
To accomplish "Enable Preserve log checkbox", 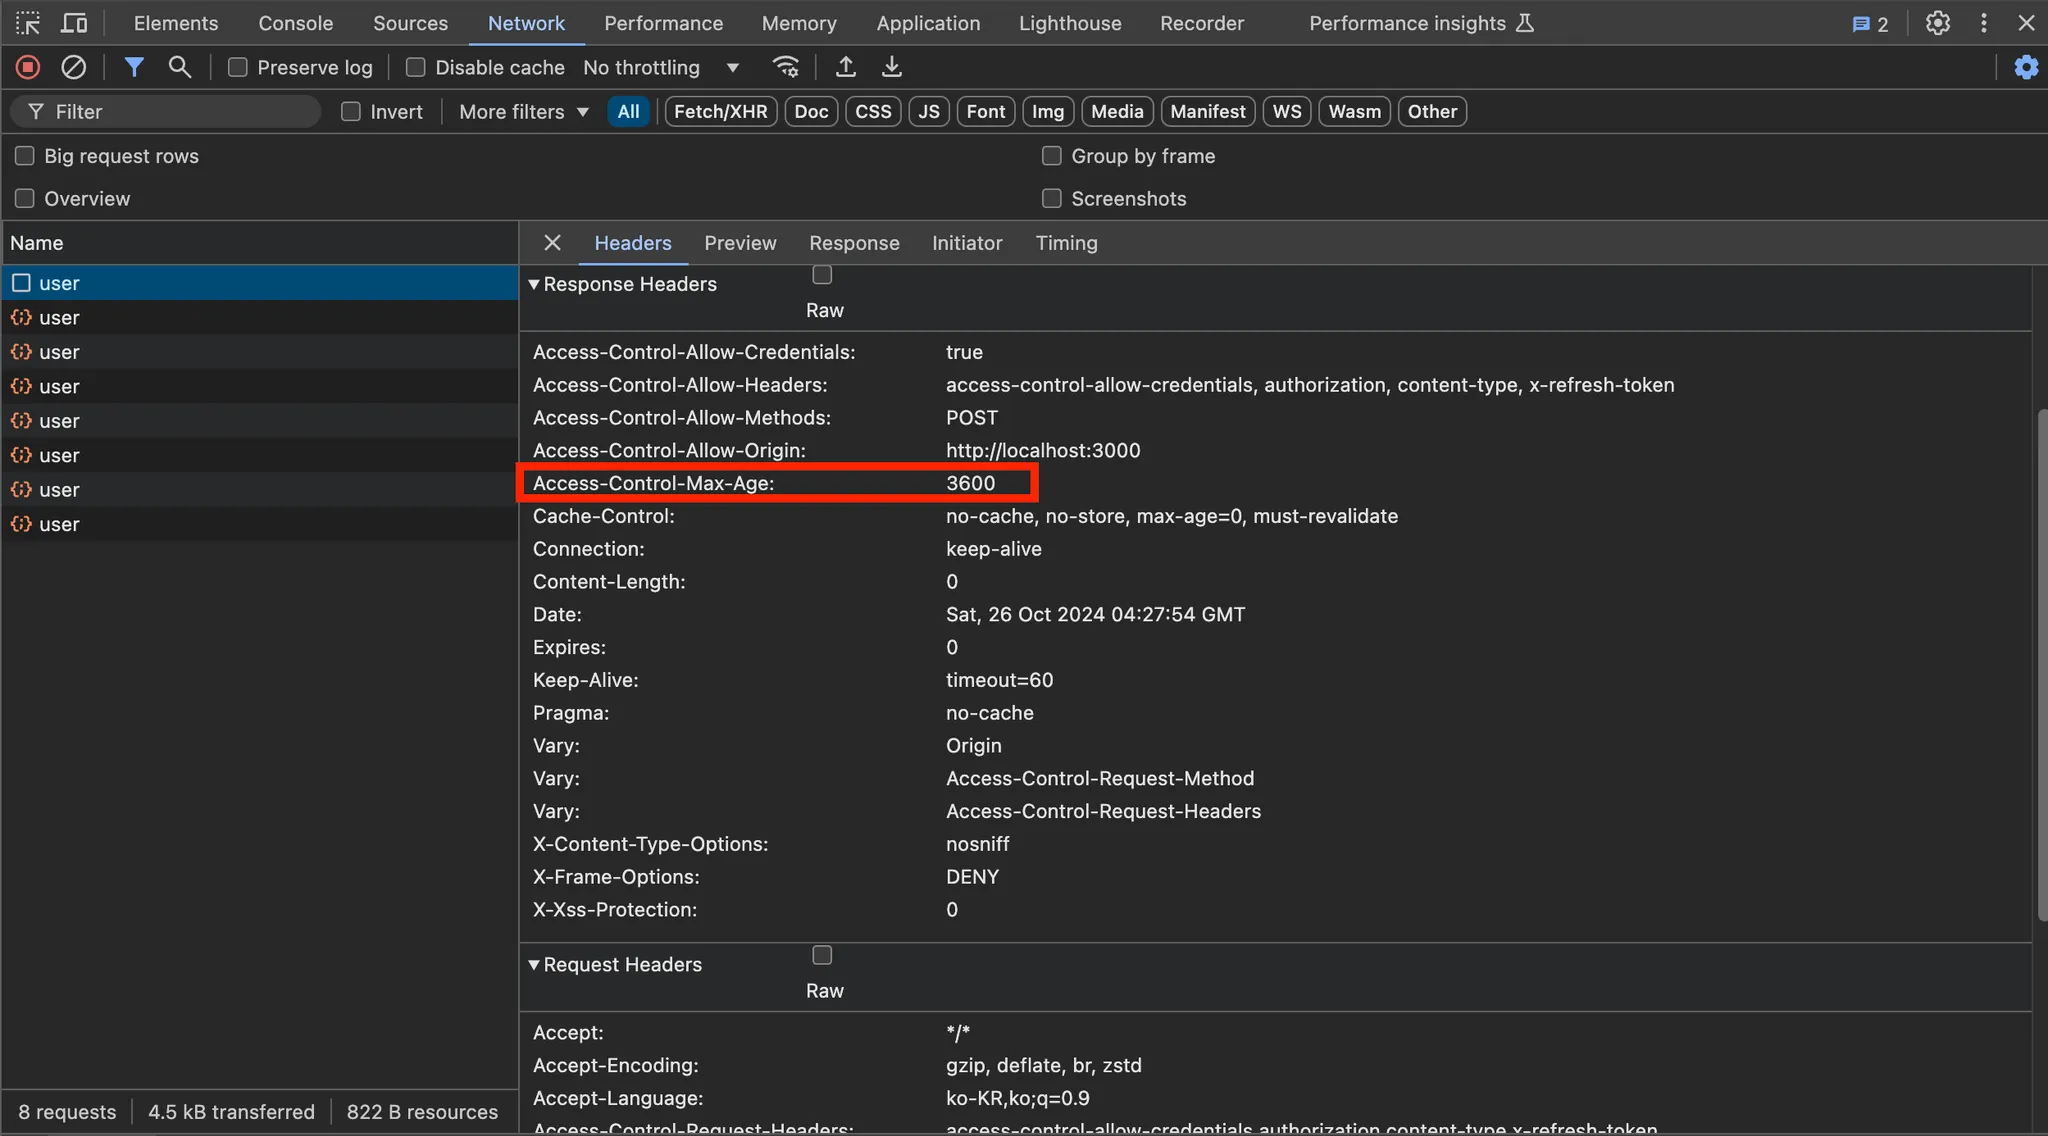I will (238, 67).
